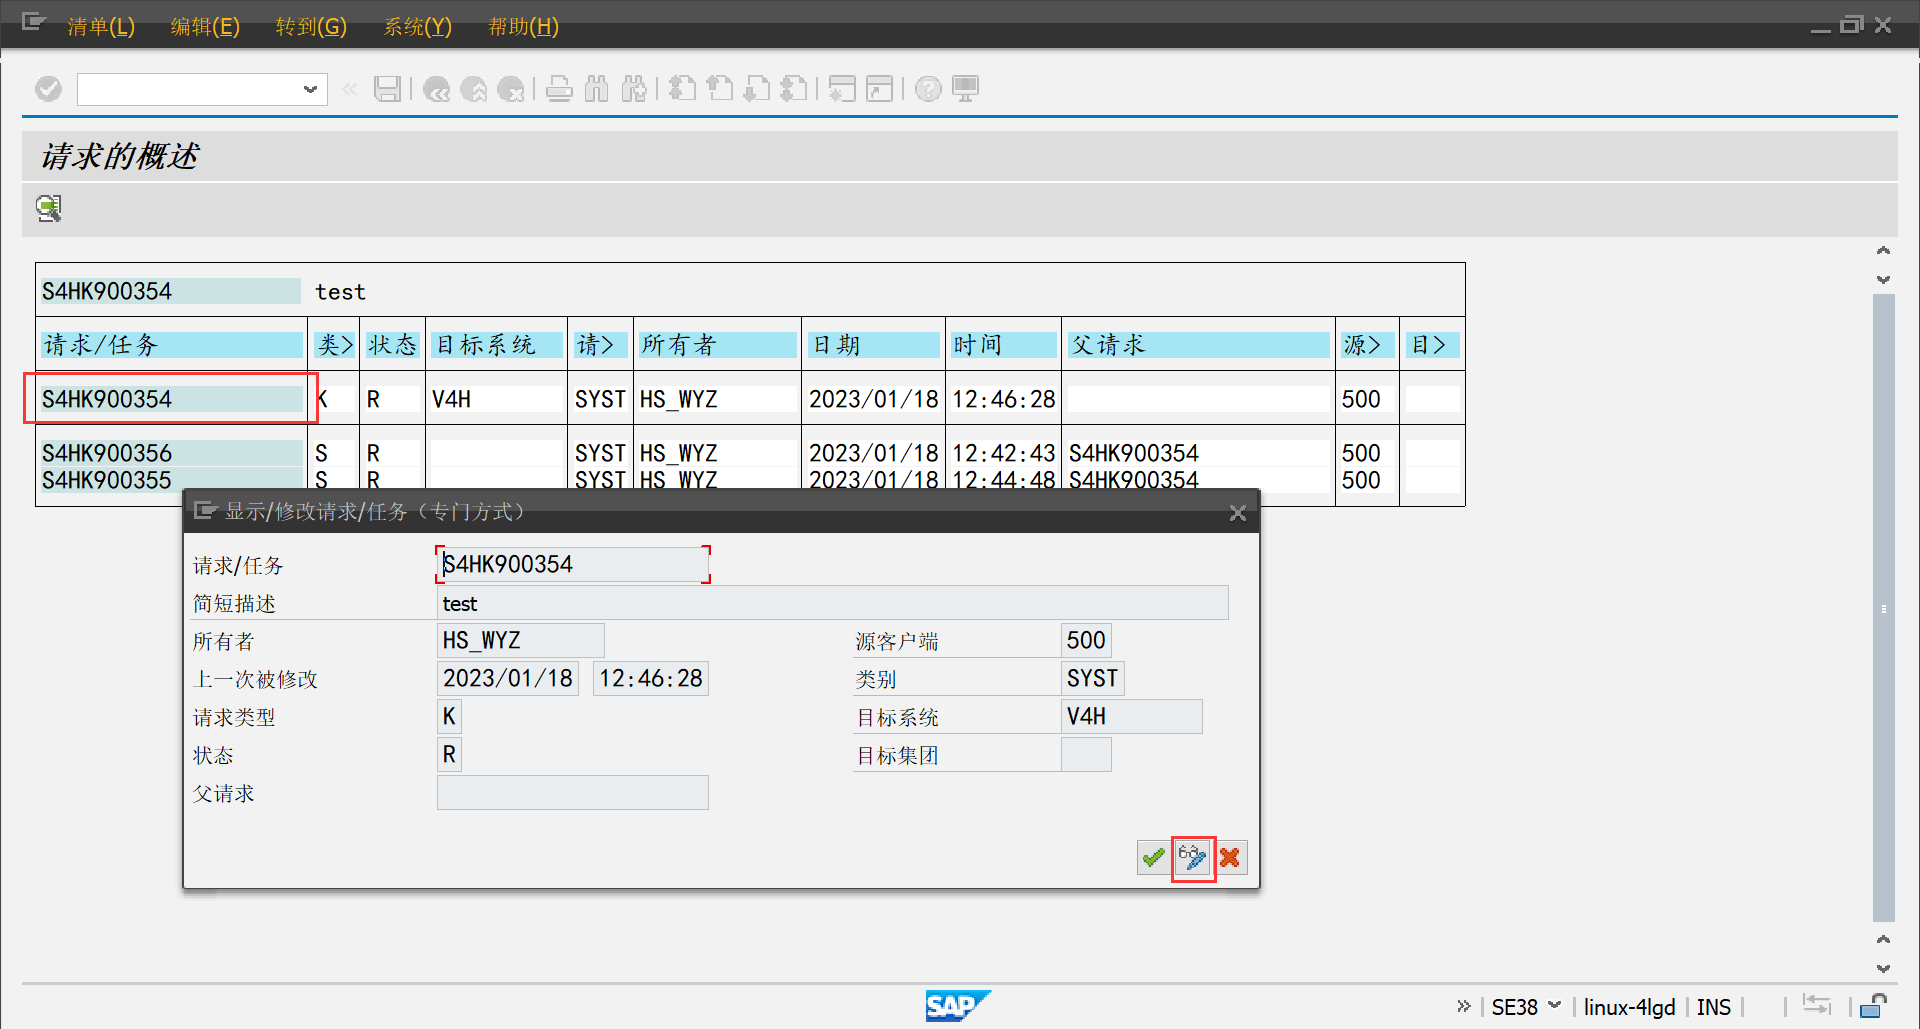1920x1029 pixels.
Task: Click the 请求类型 field showing K
Action: 449,716
